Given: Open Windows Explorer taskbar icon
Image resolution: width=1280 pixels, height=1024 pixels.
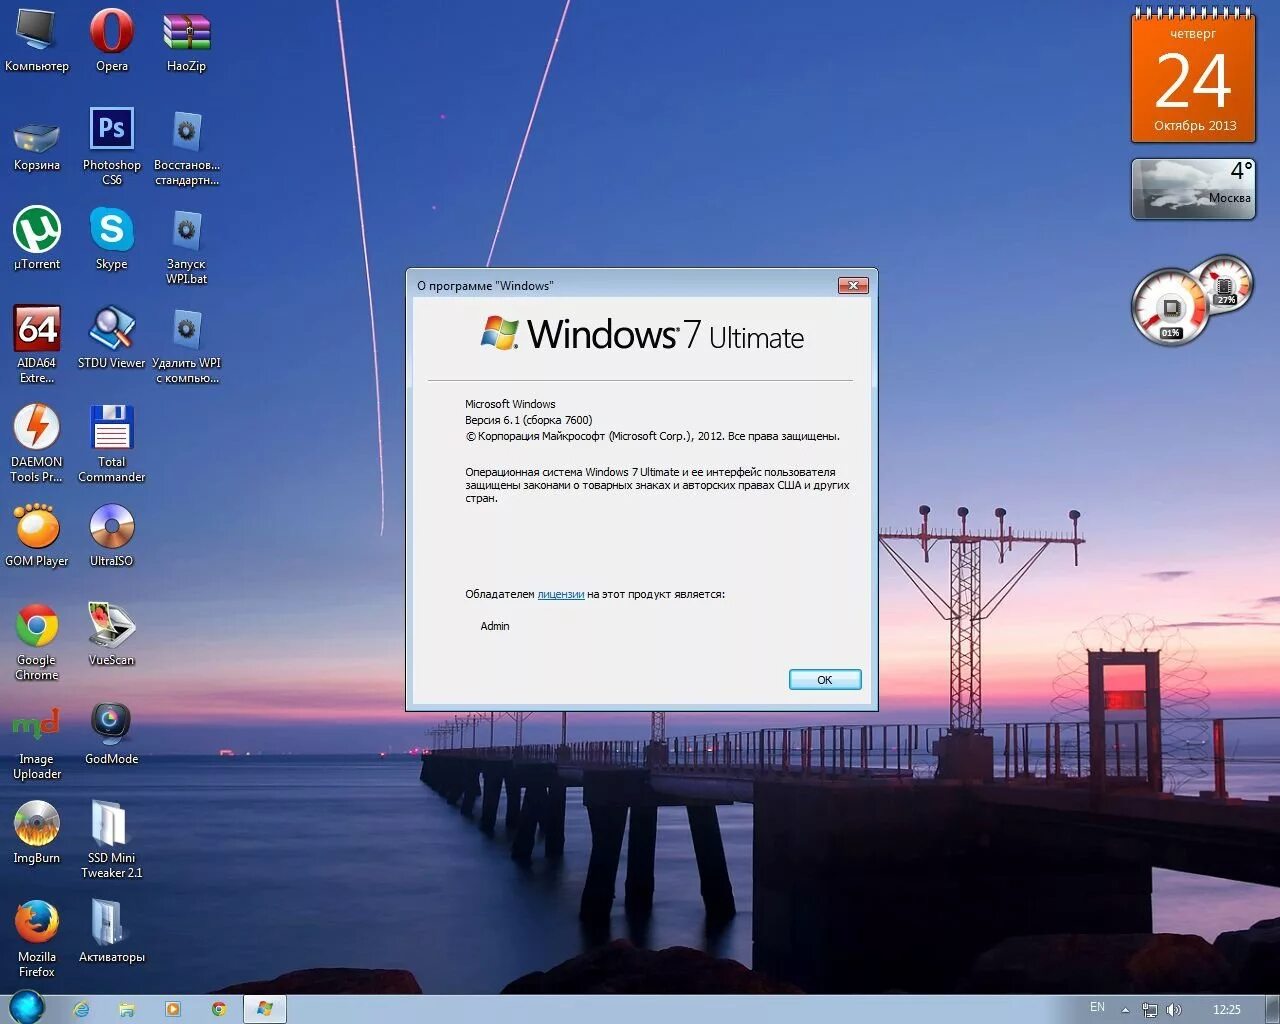Looking at the screenshot, I should point(127,1009).
